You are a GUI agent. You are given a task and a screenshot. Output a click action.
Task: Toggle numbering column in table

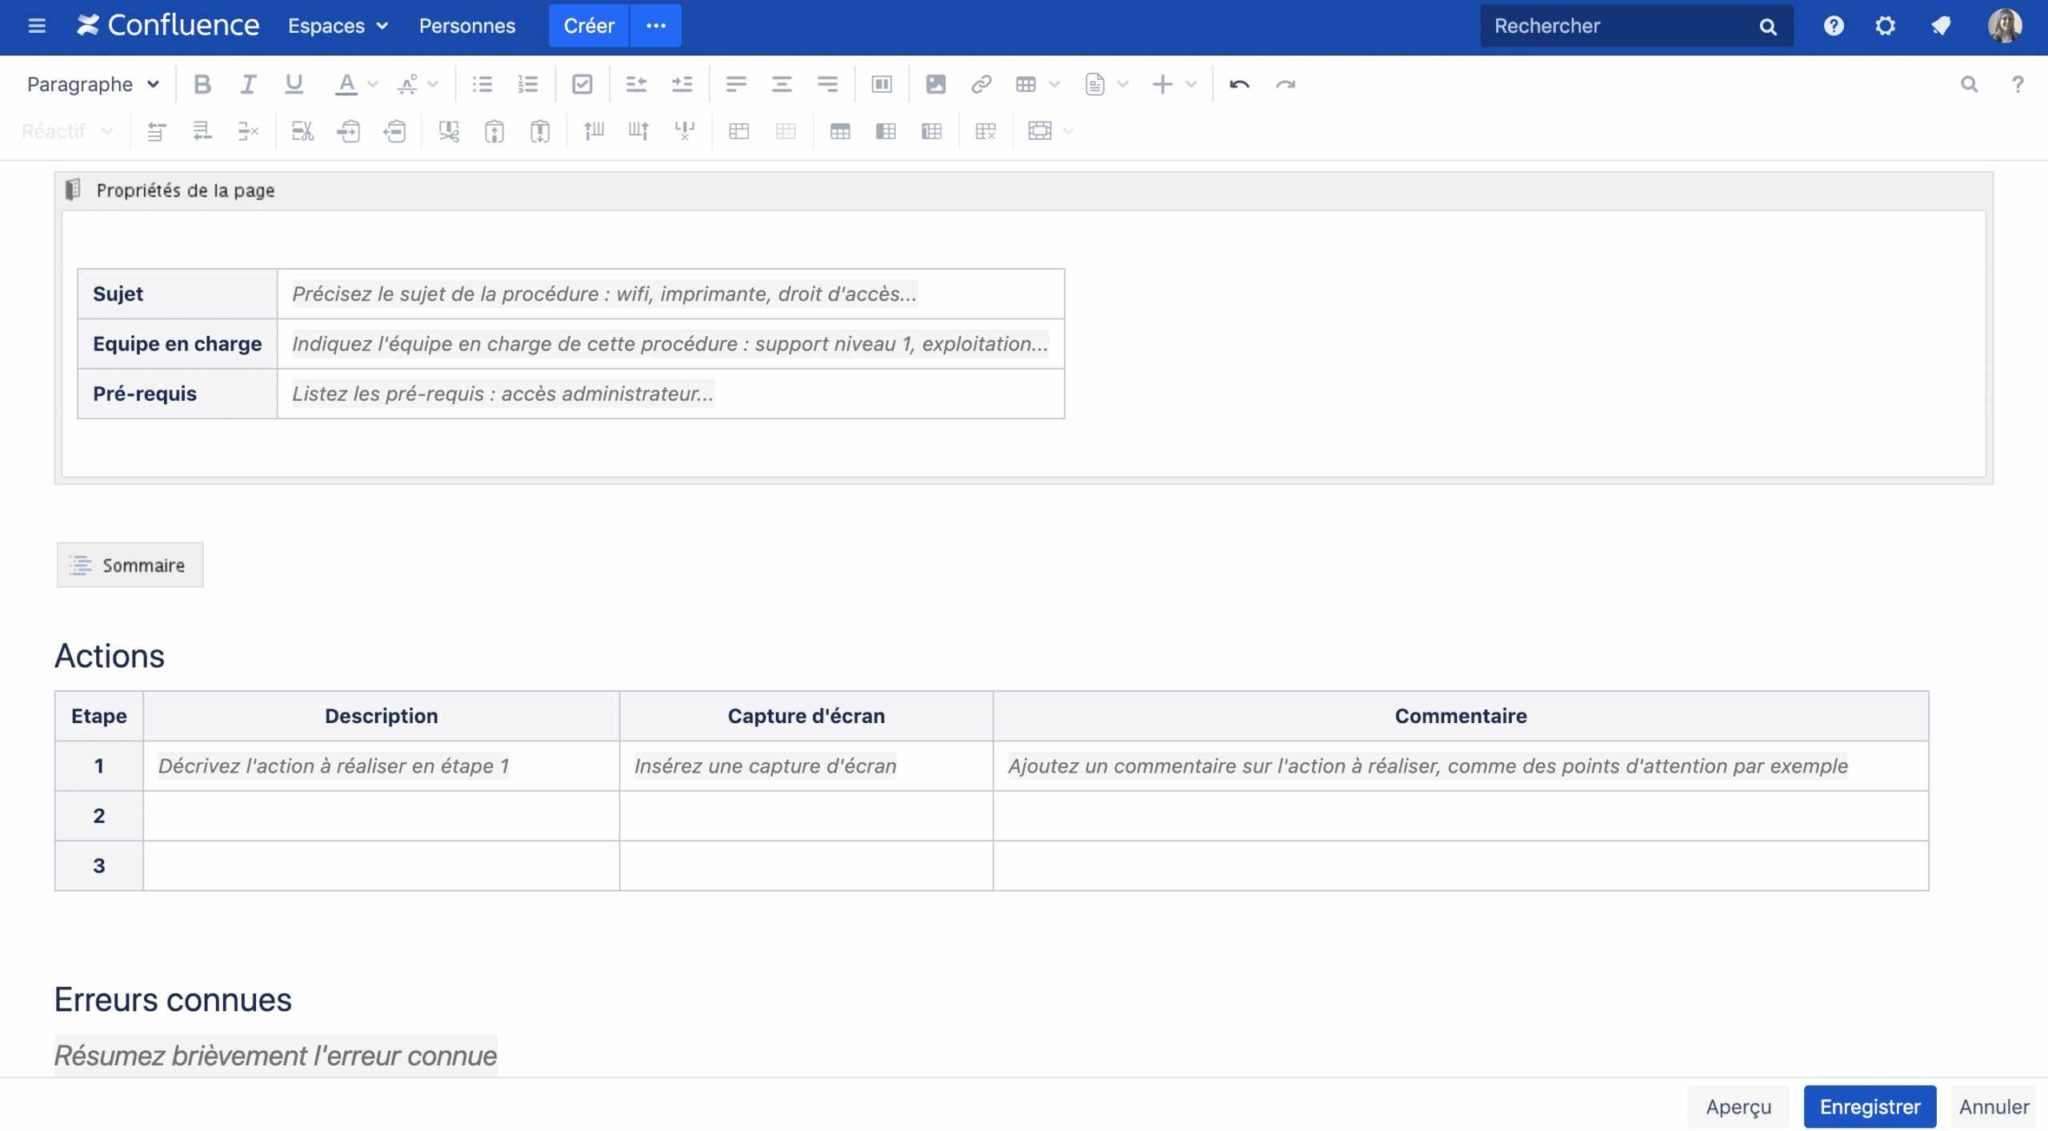click(931, 131)
